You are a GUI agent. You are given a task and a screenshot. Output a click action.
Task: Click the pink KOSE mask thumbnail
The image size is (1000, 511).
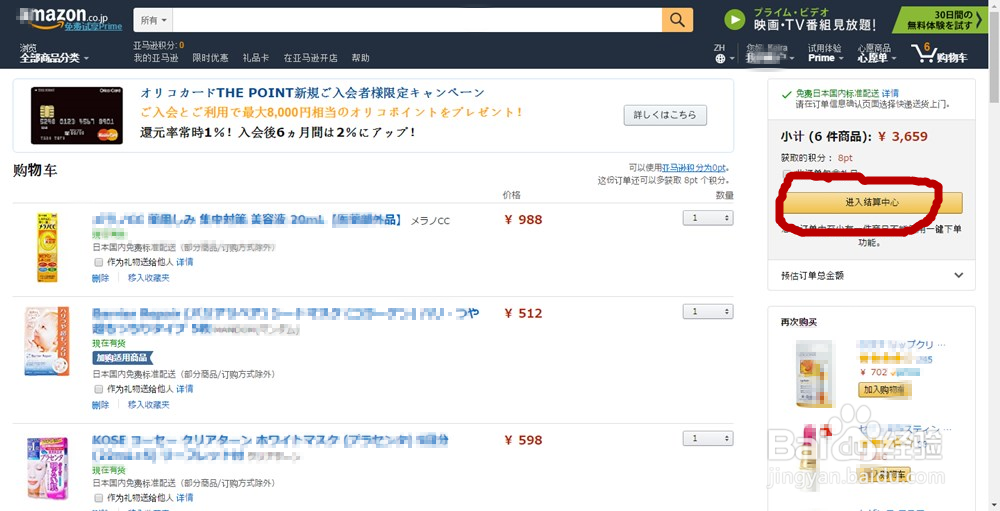(47, 468)
